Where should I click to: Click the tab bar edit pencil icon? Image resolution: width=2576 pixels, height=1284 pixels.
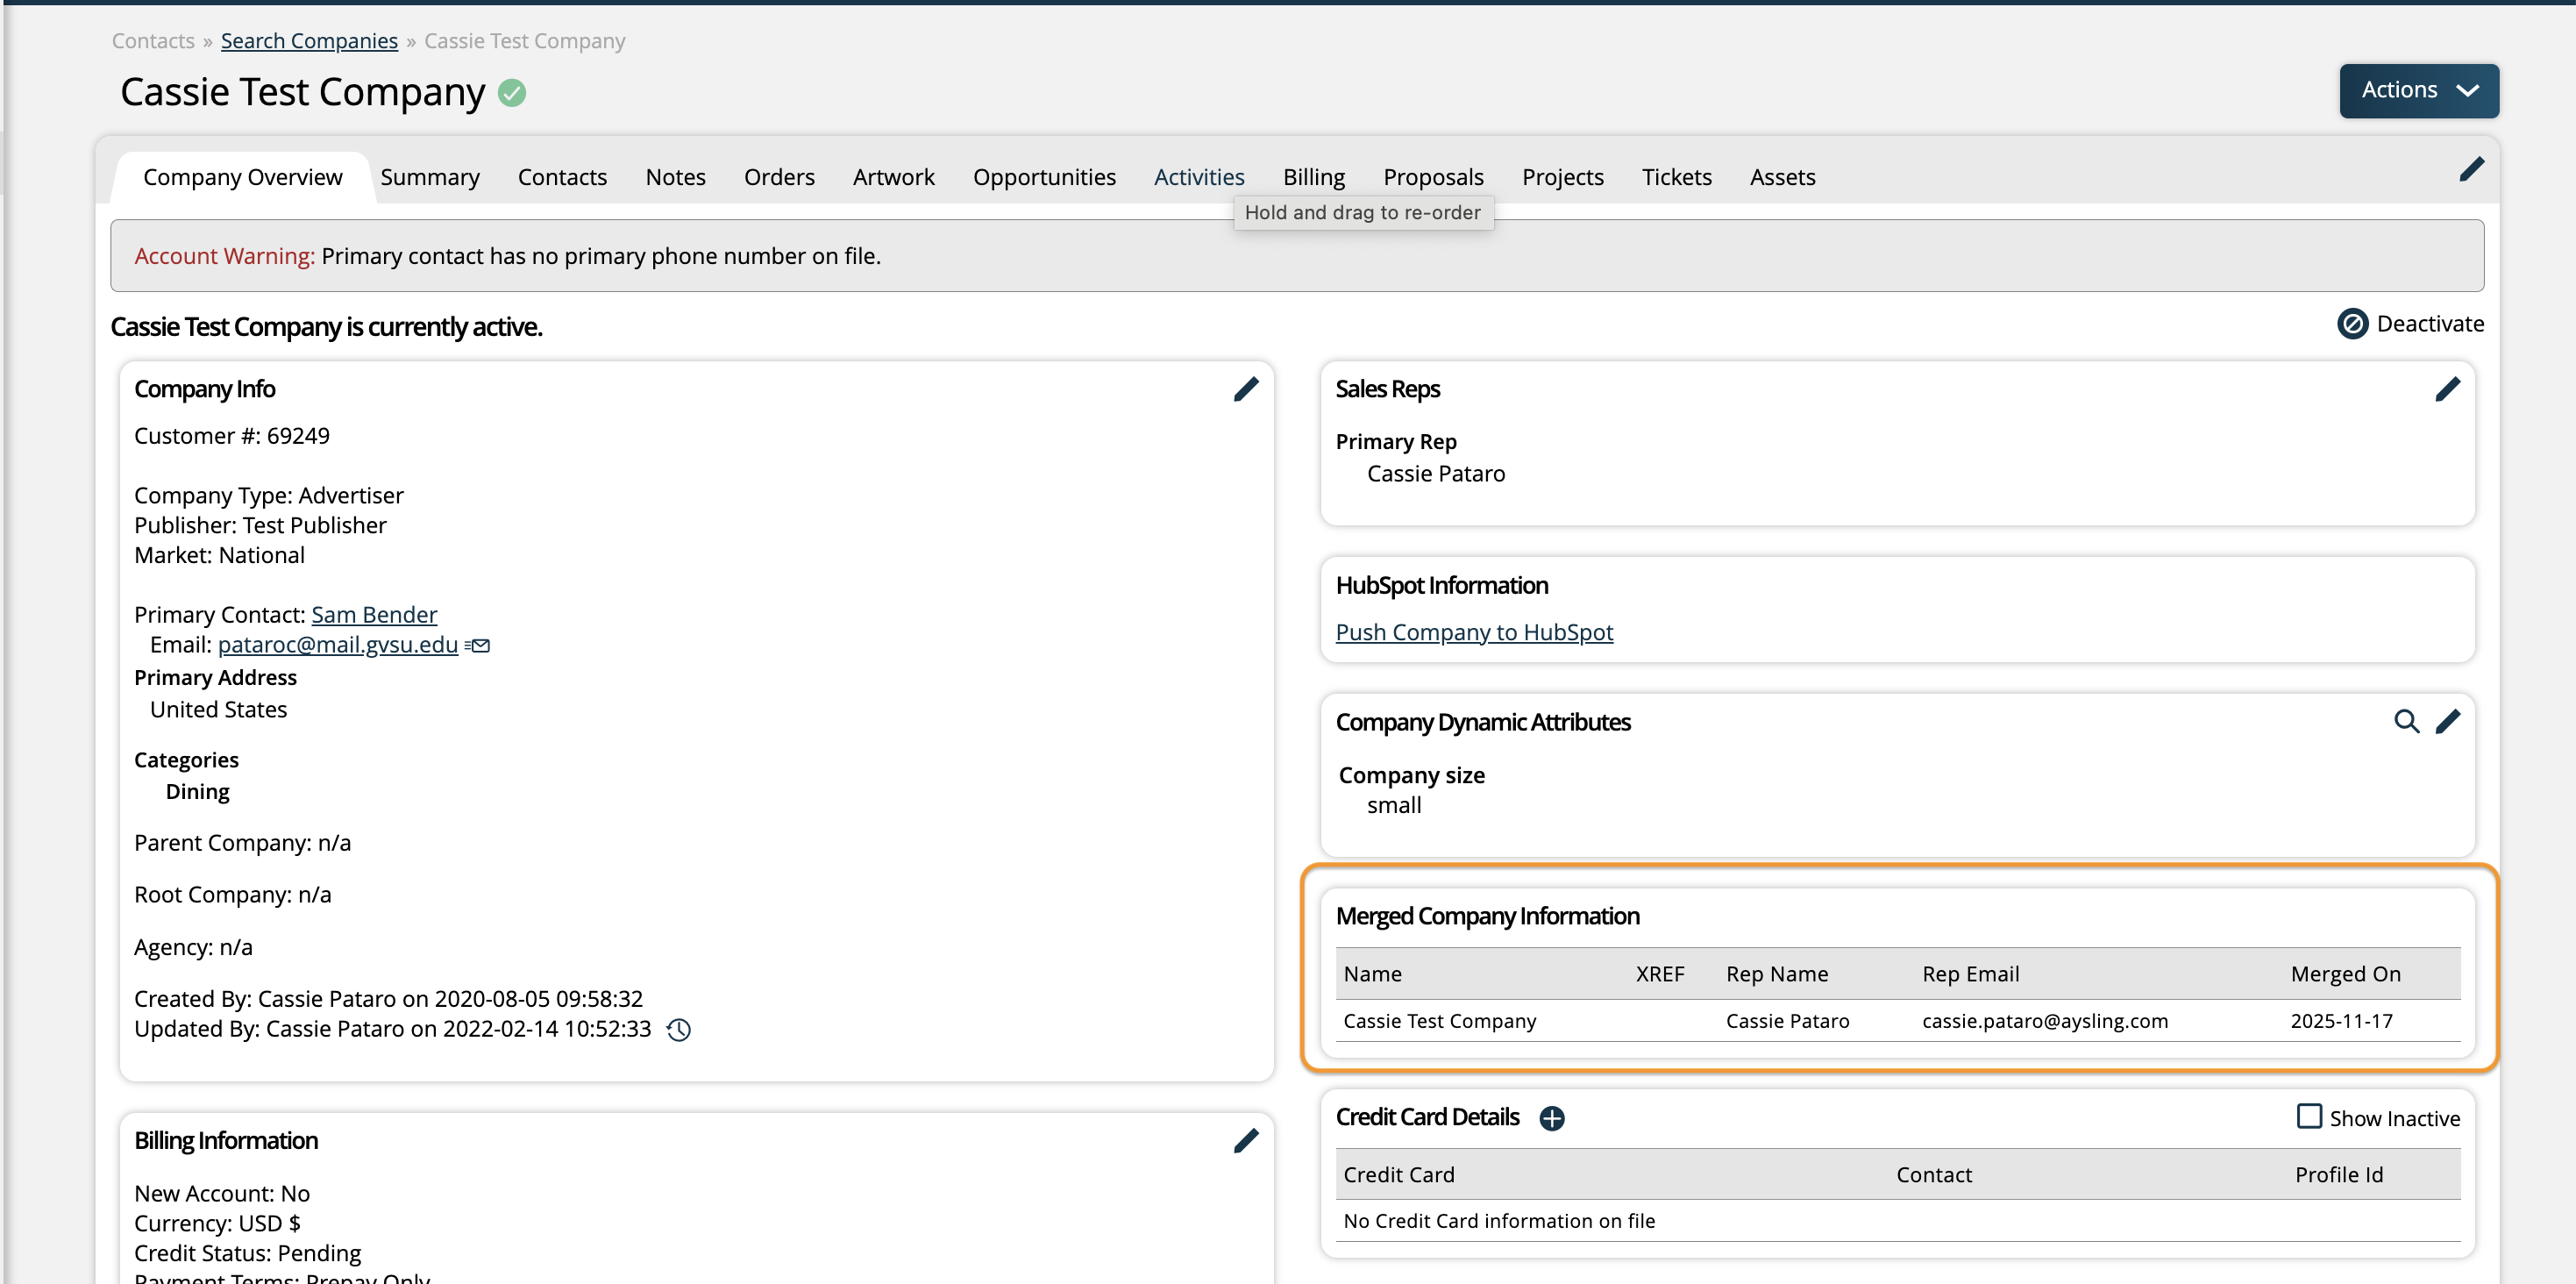point(2470,170)
